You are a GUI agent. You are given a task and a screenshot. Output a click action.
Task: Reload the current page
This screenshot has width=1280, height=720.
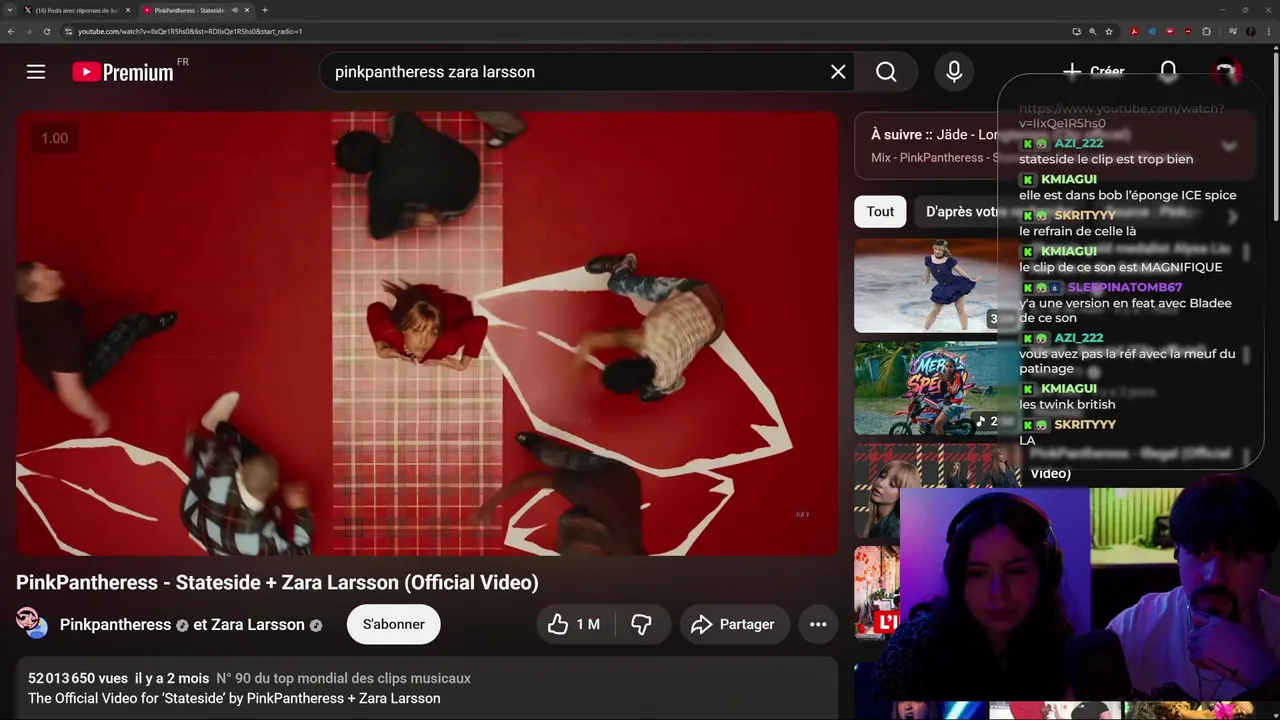pyautogui.click(x=47, y=31)
